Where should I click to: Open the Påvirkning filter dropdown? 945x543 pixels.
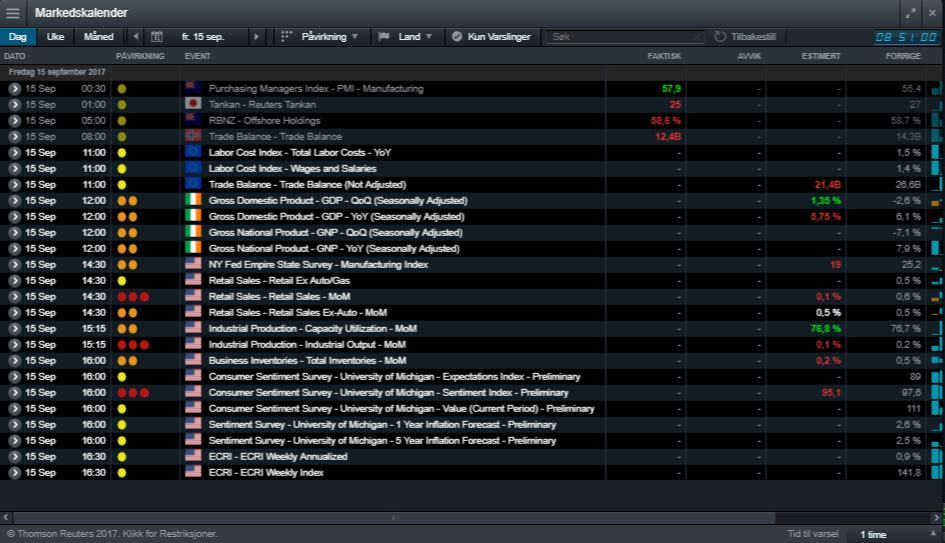(x=320, y=37)
